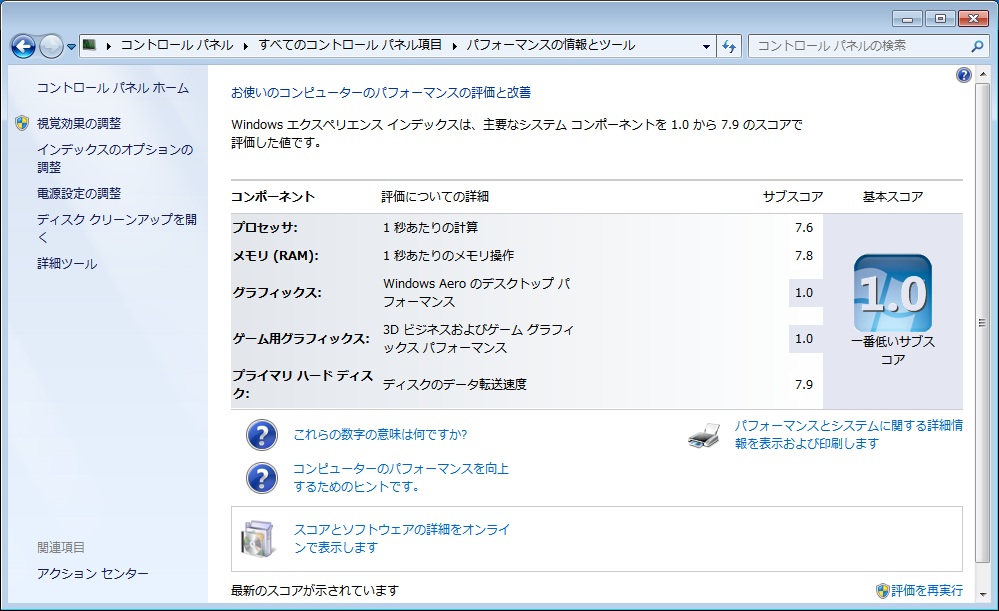The width and height of the screenshot is (999, 611).
Task: Click 評価を再実行 link
Action: point(927,591)
